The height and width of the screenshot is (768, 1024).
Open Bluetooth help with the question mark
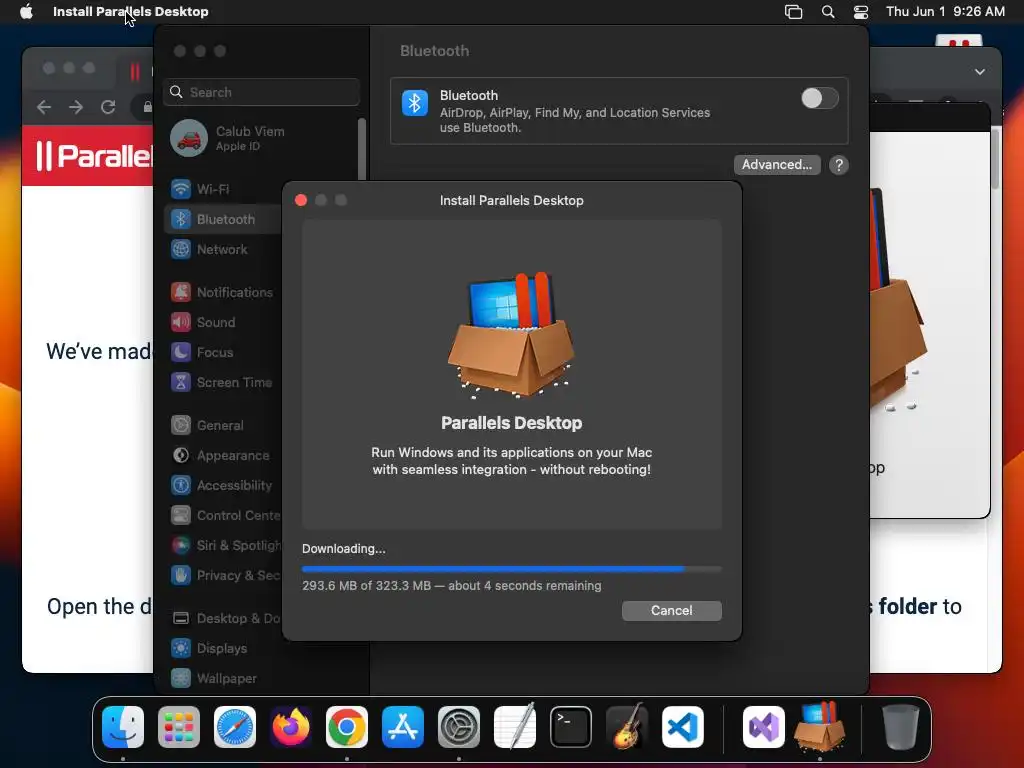pyautogui.click(x=839, y=165)
